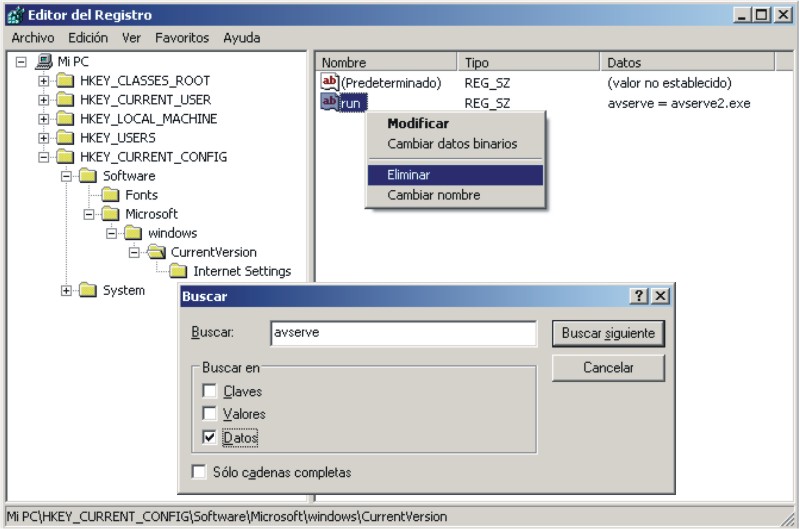Click the Internet Settings folder icon
799x529 pixels.
click(178, 271)
